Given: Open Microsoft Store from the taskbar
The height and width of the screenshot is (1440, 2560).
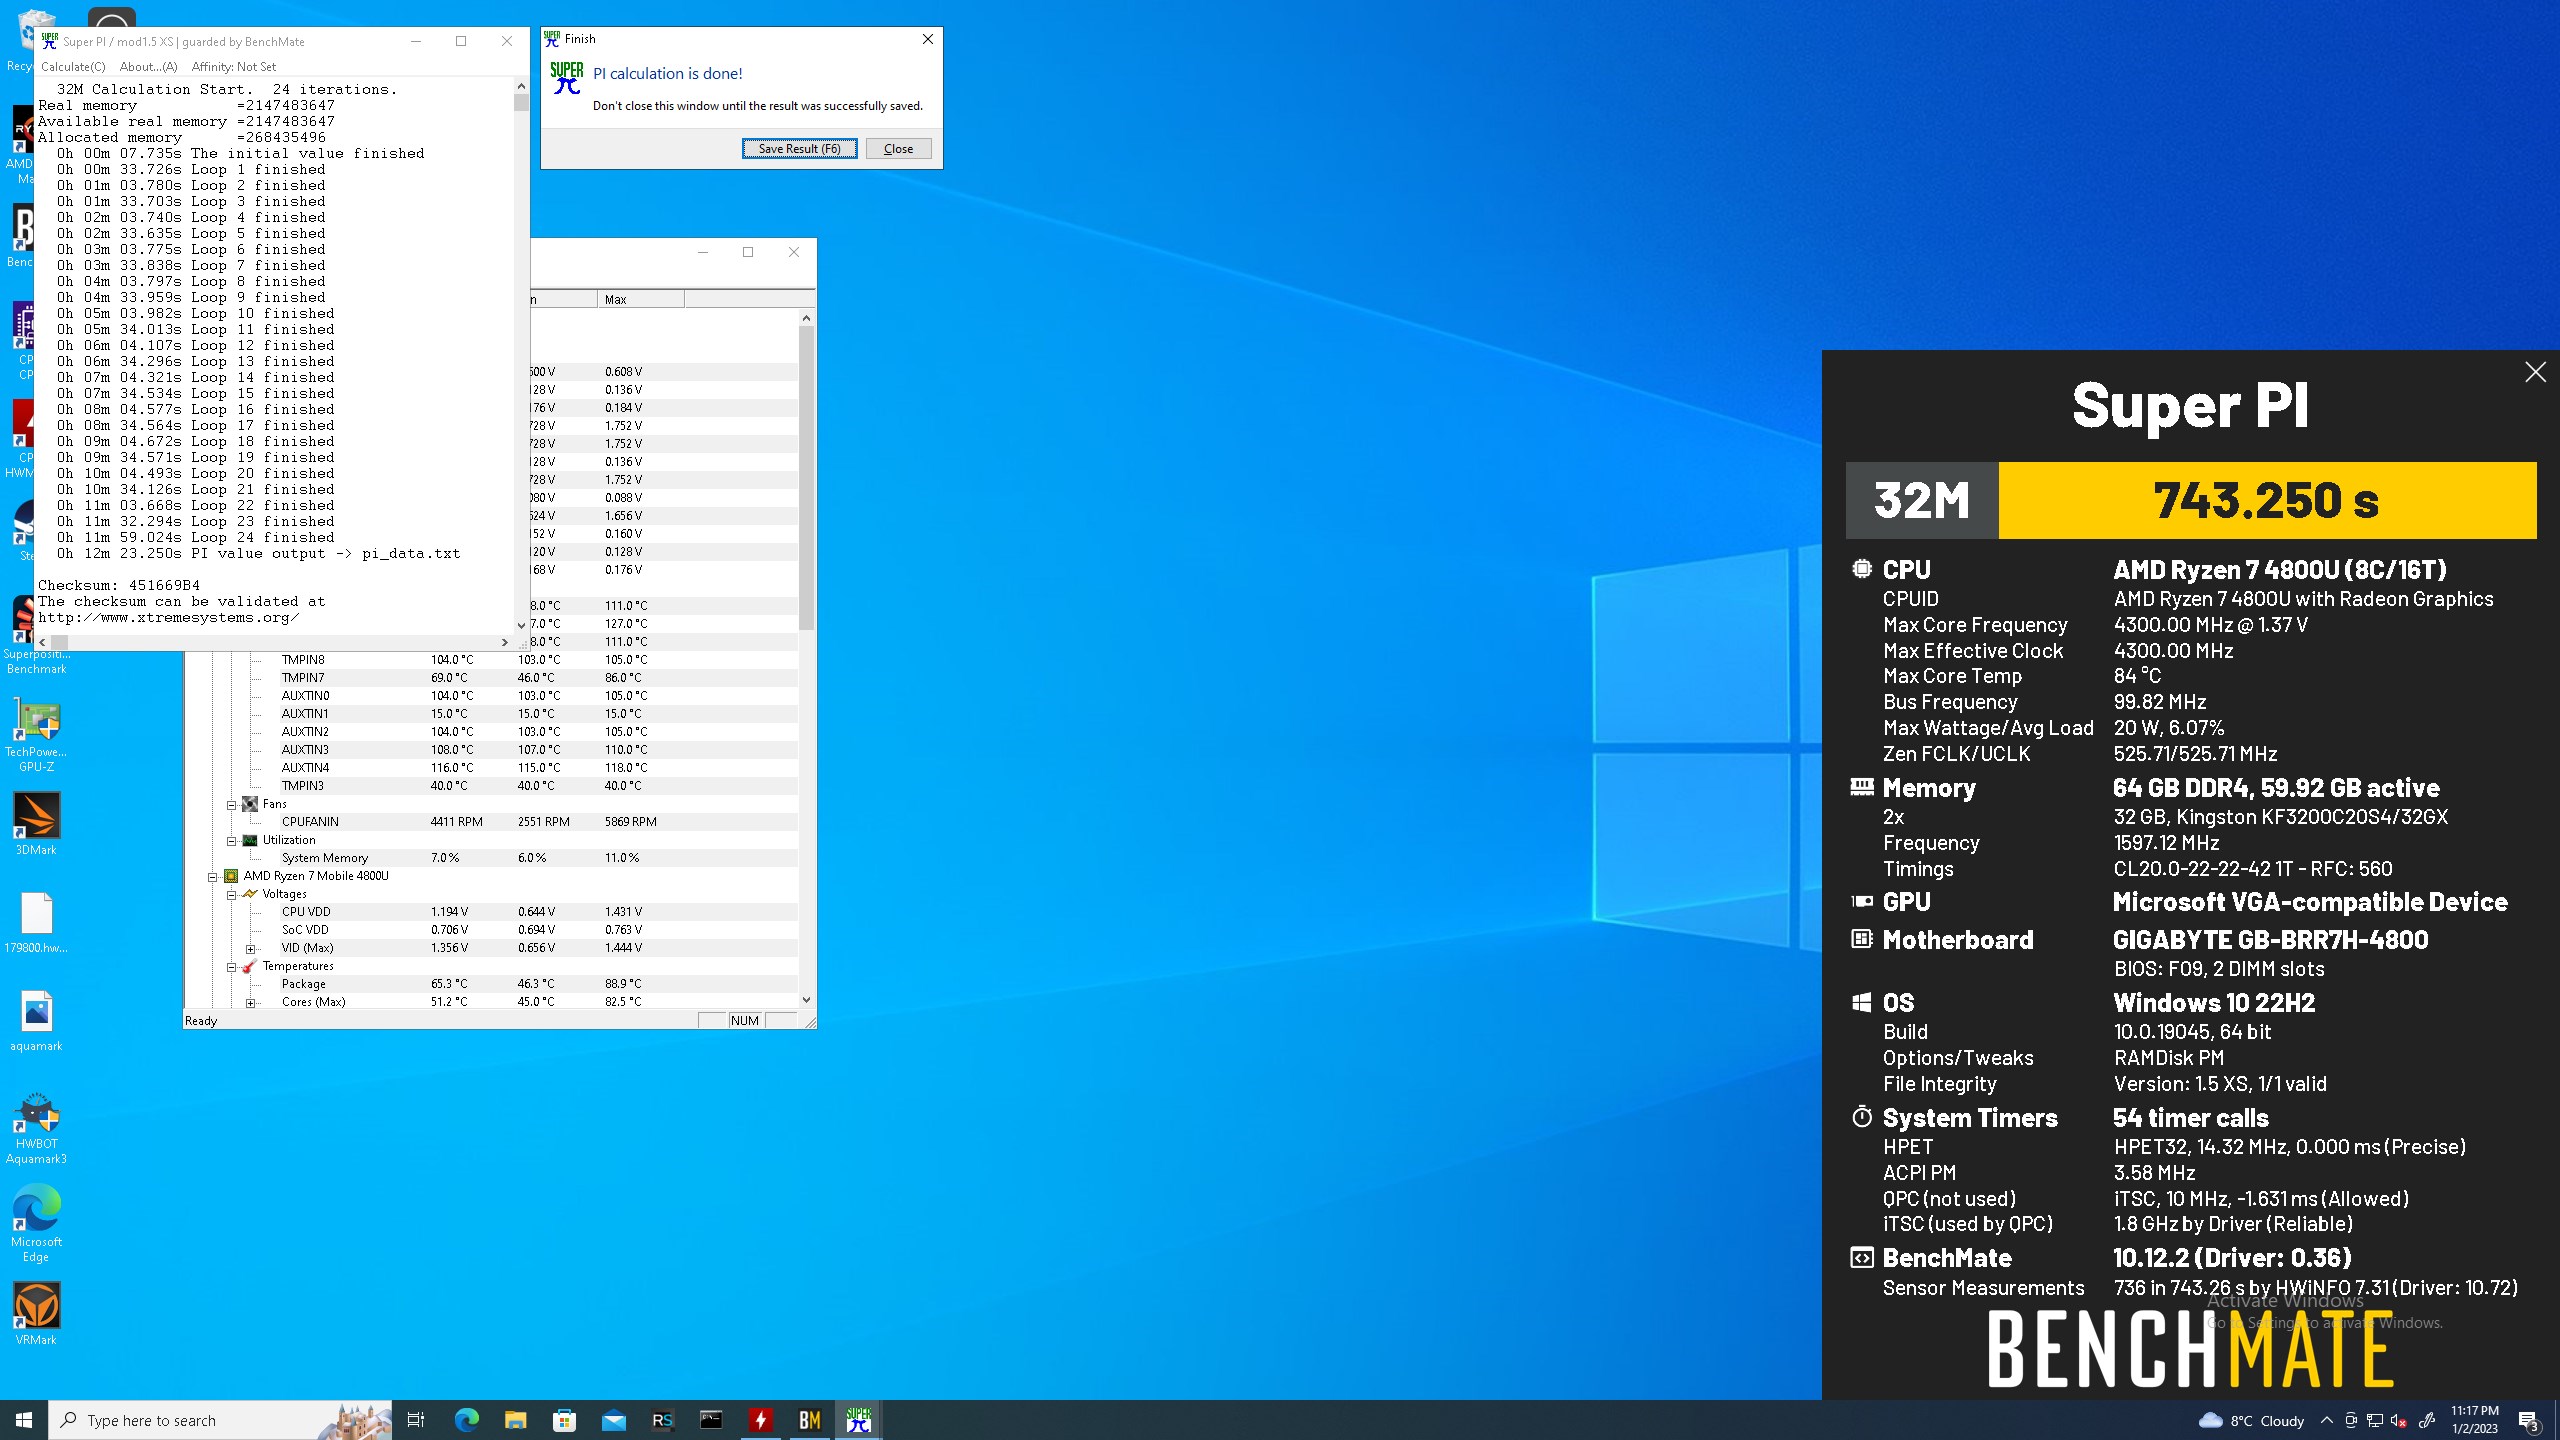Looking at the screenshot, I should click(564, 1420).
